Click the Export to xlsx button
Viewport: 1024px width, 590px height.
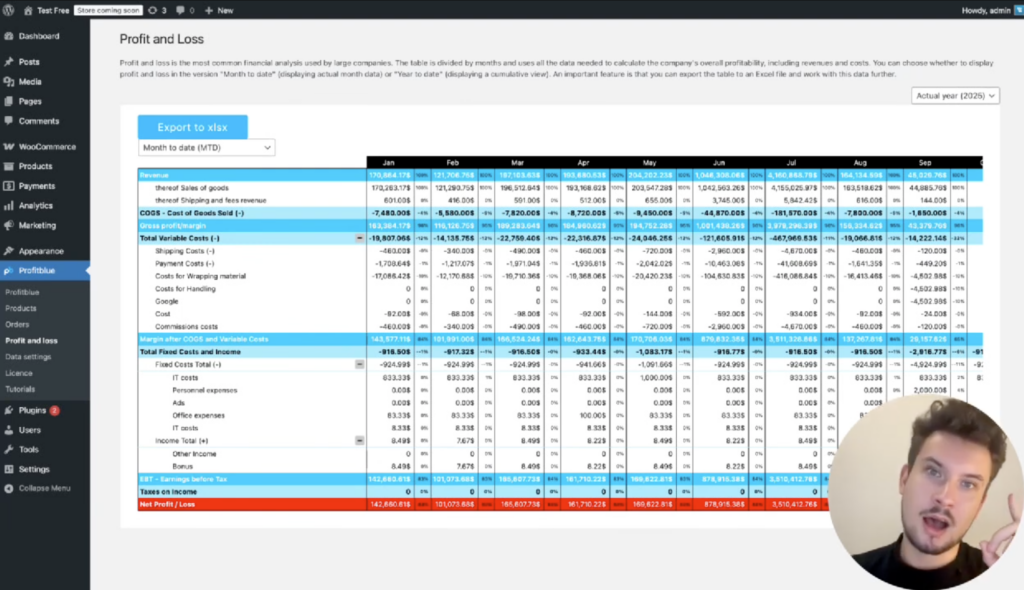click(x=192, y=127)
